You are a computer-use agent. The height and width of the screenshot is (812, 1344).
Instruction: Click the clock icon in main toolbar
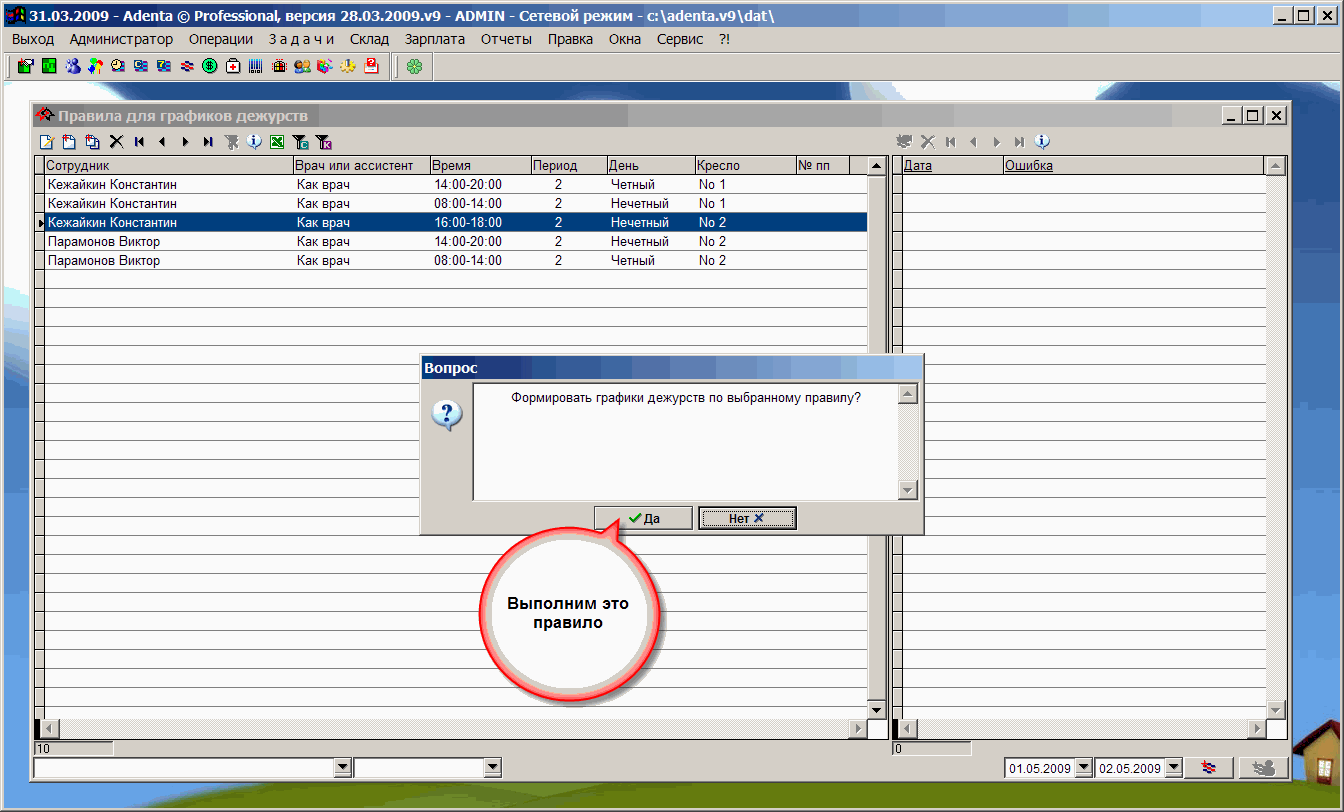pyautogui.click(x=118, y=67)
